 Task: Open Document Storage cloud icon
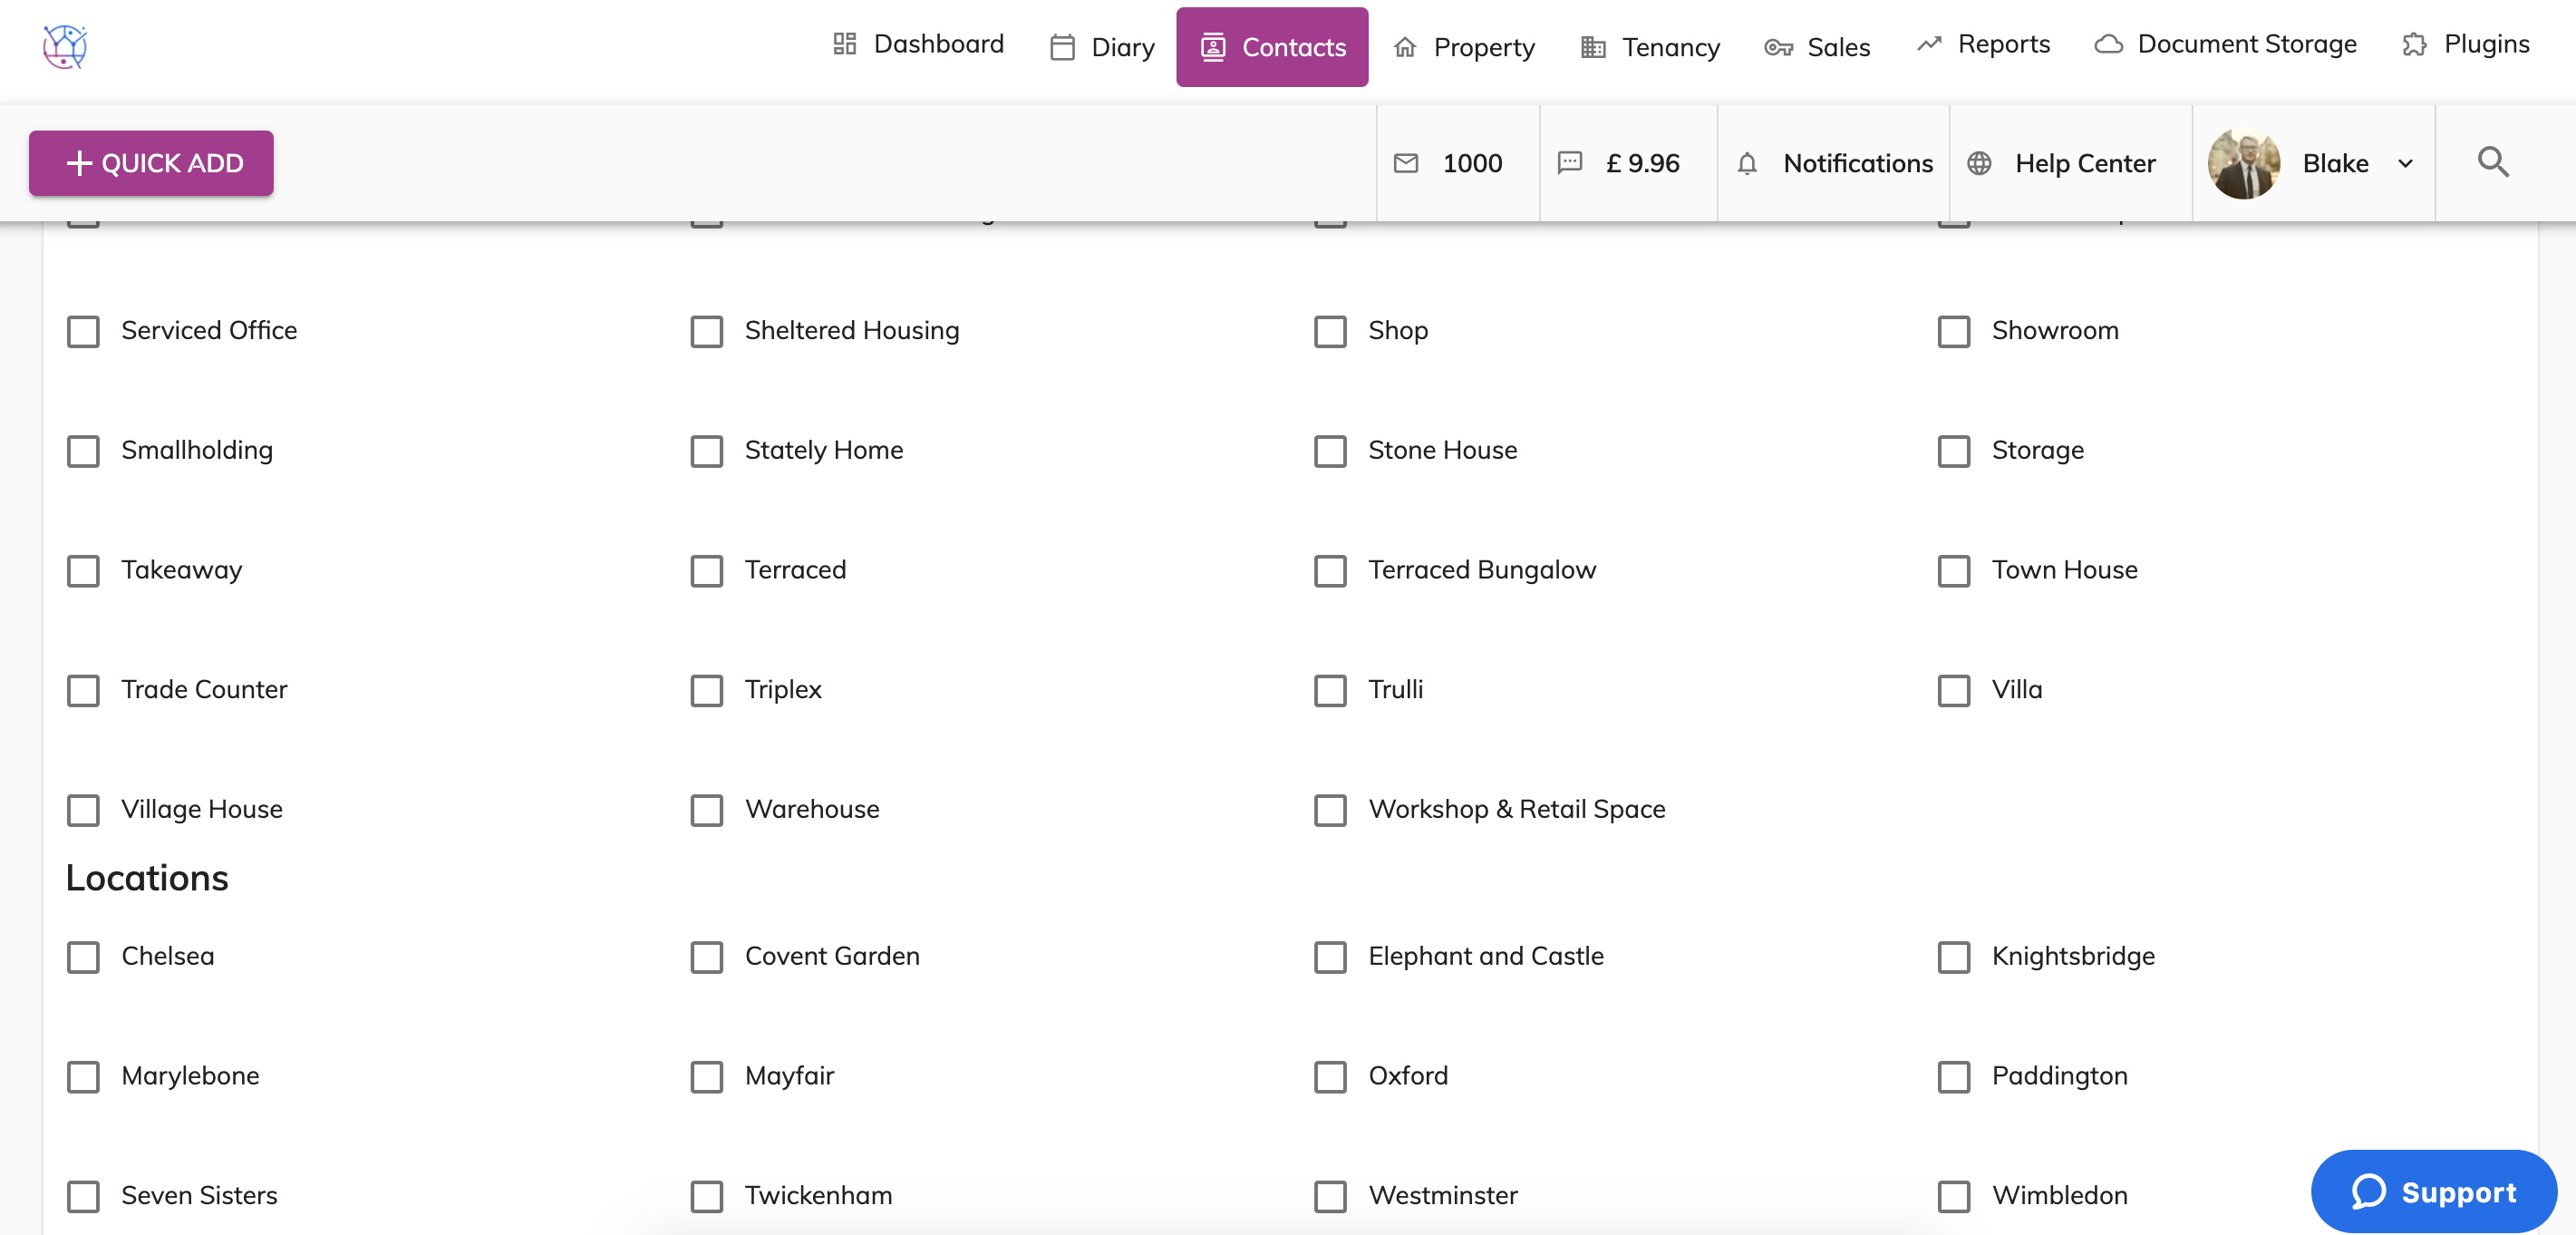click(x=2109, y=44)
